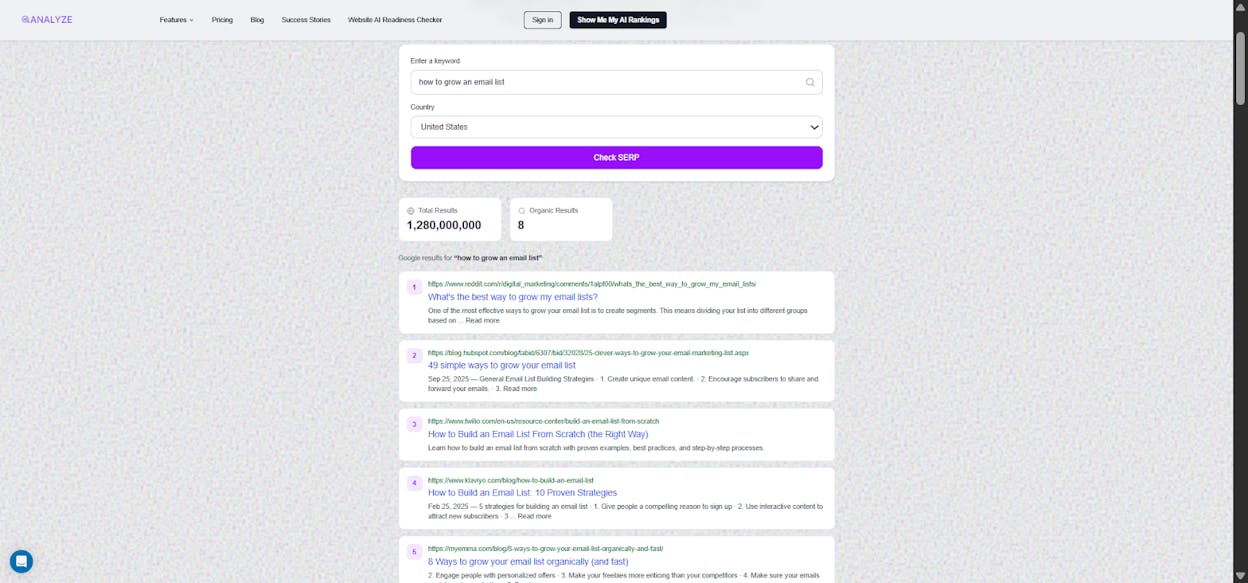Image resolution: width=1248 pixels, height=583 pixels.
Task: Click the twilio.com result URL
Action: click(543, 421)
